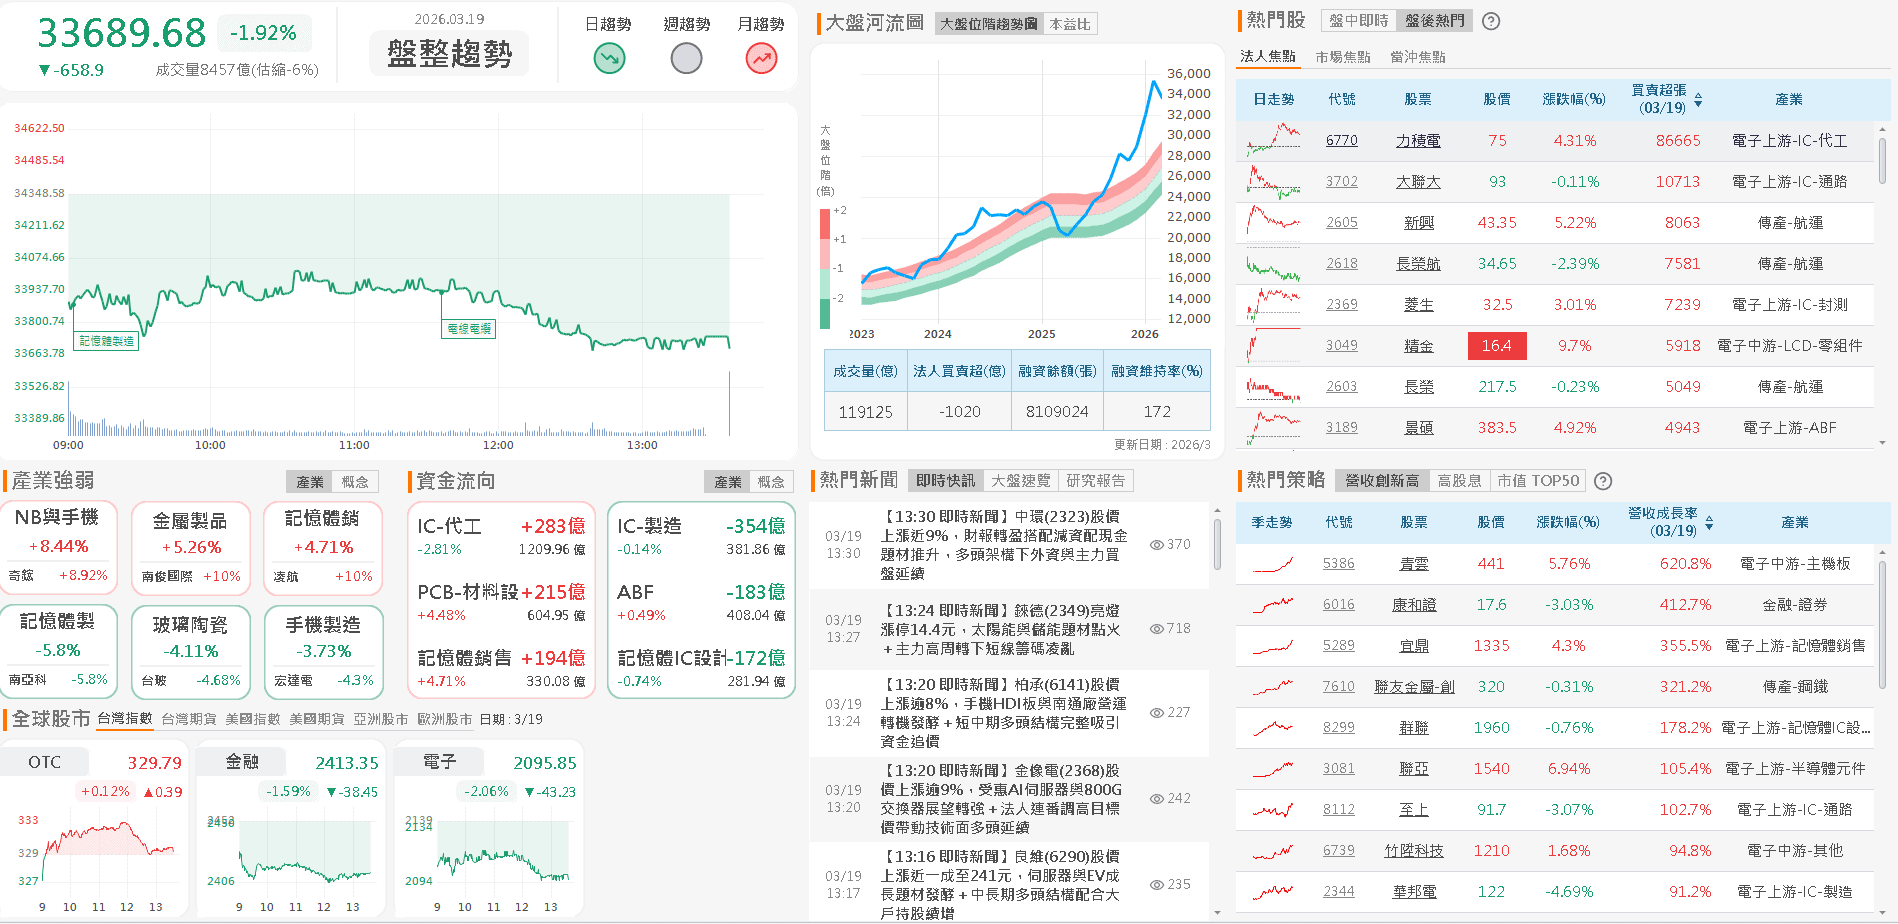
Task: Sort by 買賣超張 column arrow
Action: tap(1700, 100)
